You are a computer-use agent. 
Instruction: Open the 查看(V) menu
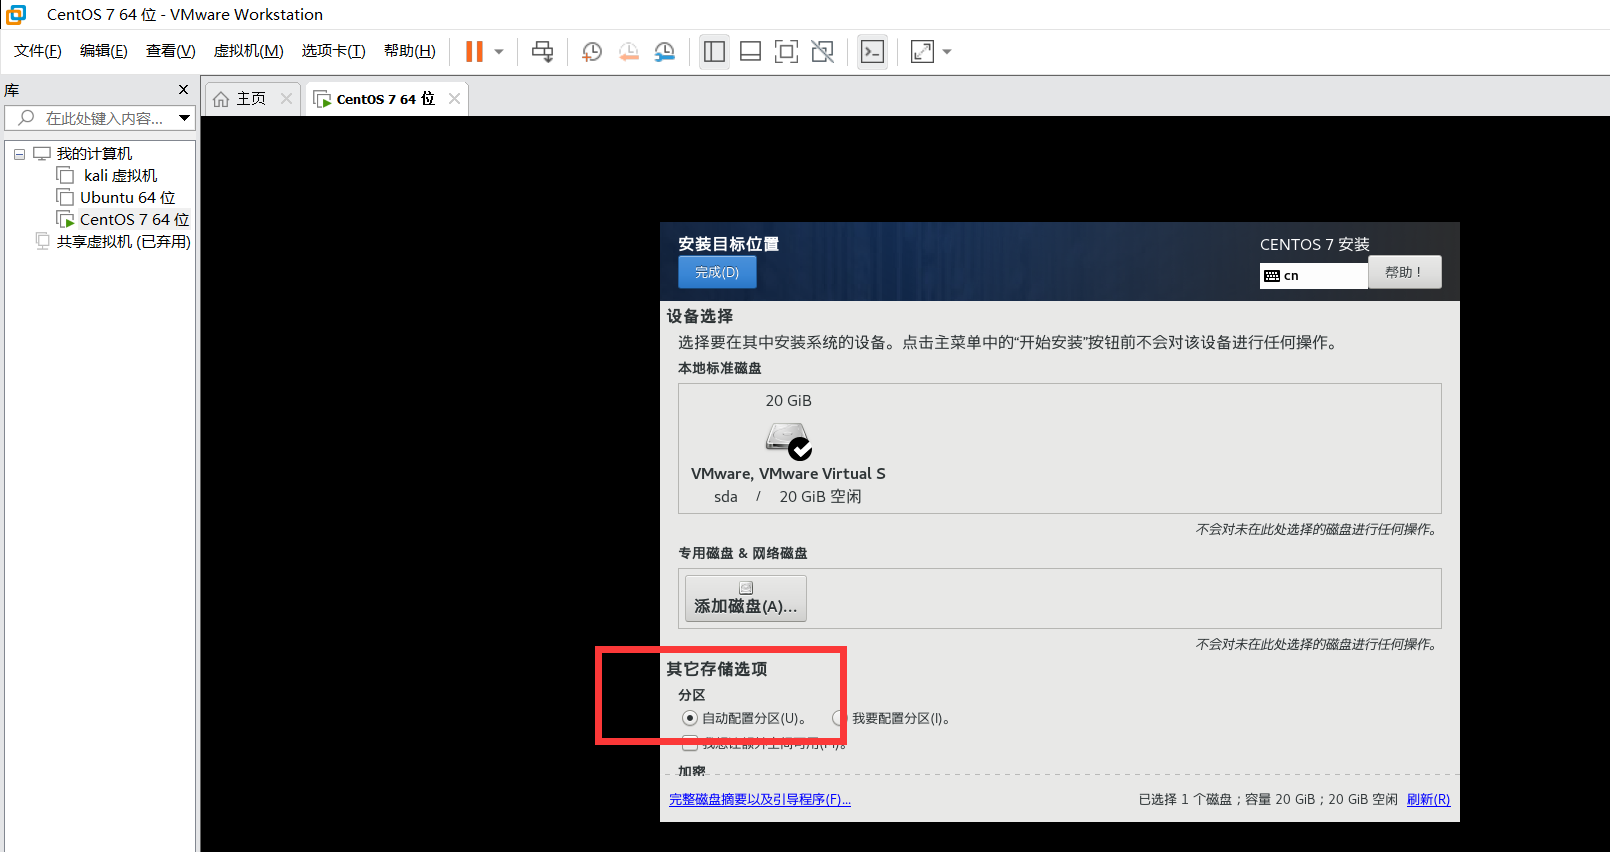pyautogui.click(x=171, y=51)
